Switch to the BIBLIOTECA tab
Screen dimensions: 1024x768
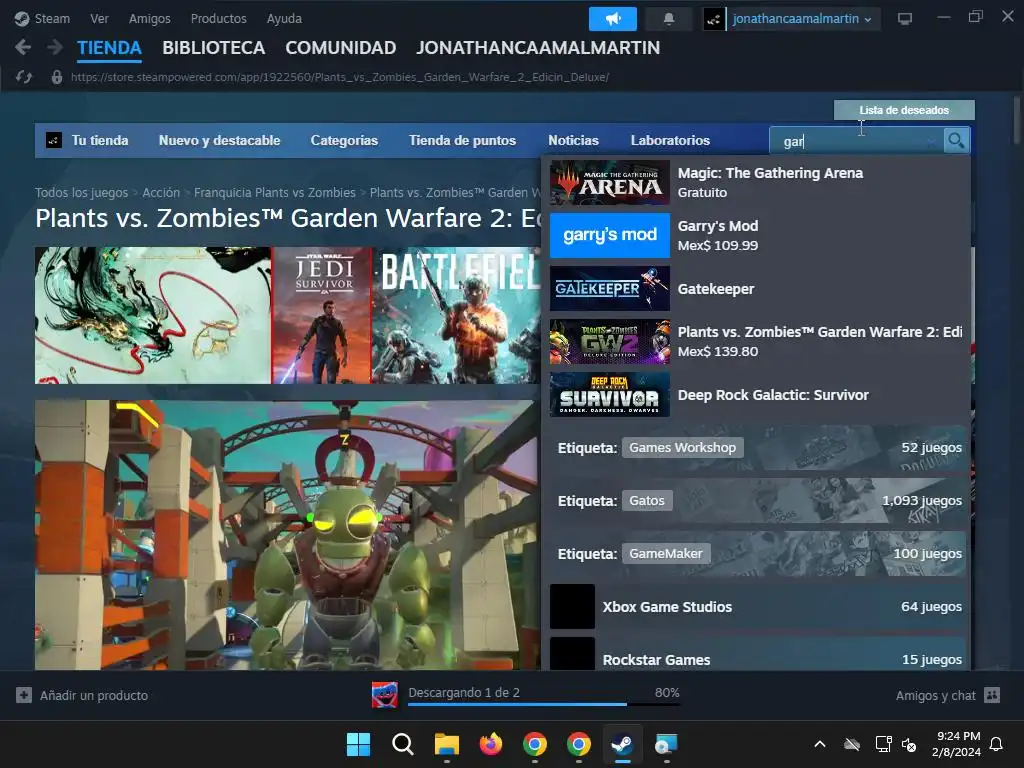click(x=214, y=48)
